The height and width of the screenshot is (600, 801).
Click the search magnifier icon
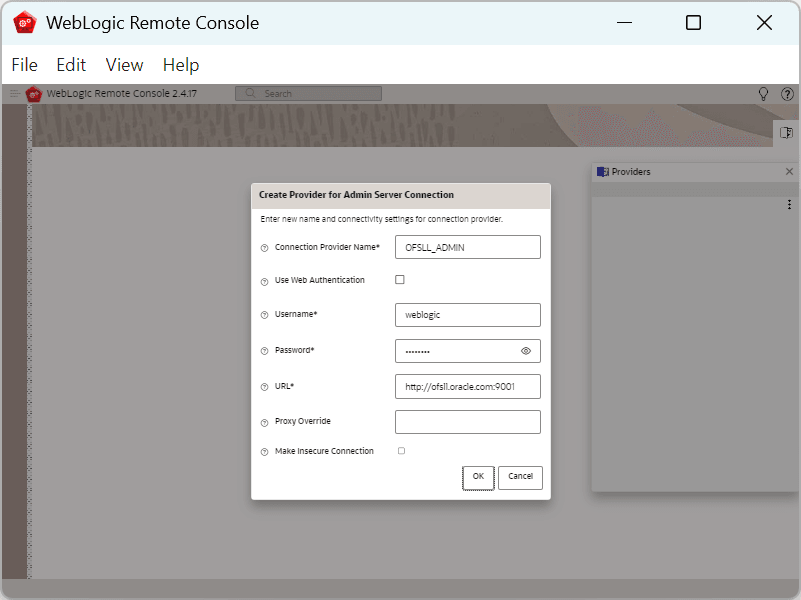point(250,93)
